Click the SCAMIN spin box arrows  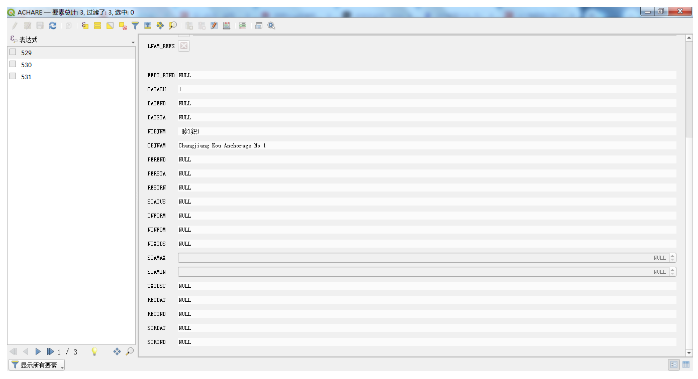pos(673,272)
